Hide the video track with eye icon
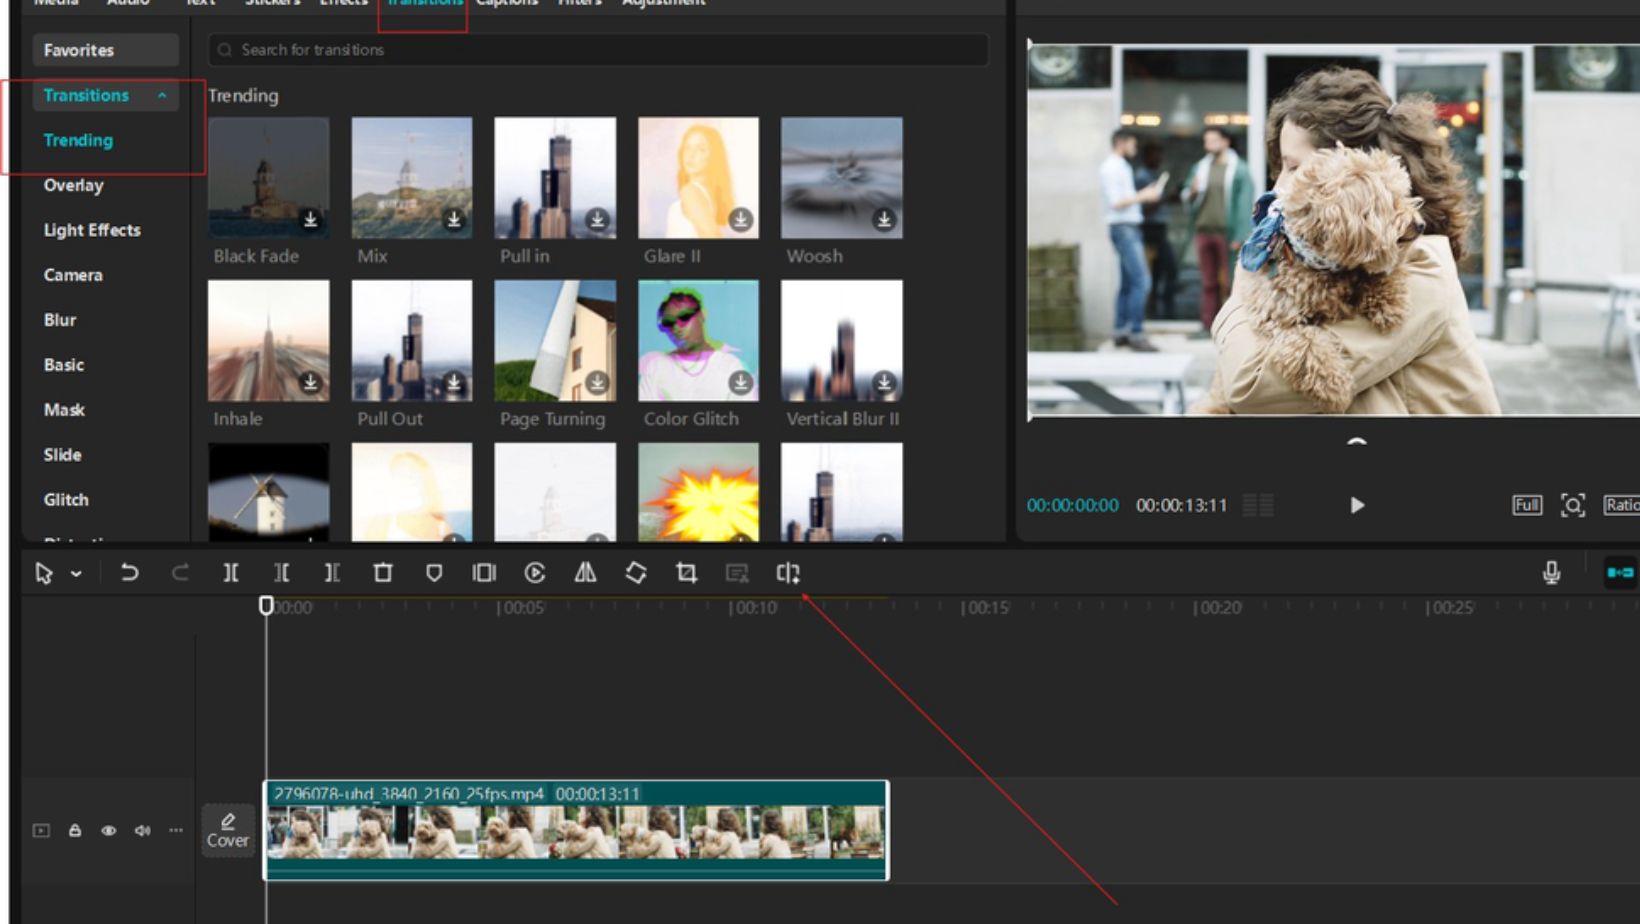 point(109,830)
